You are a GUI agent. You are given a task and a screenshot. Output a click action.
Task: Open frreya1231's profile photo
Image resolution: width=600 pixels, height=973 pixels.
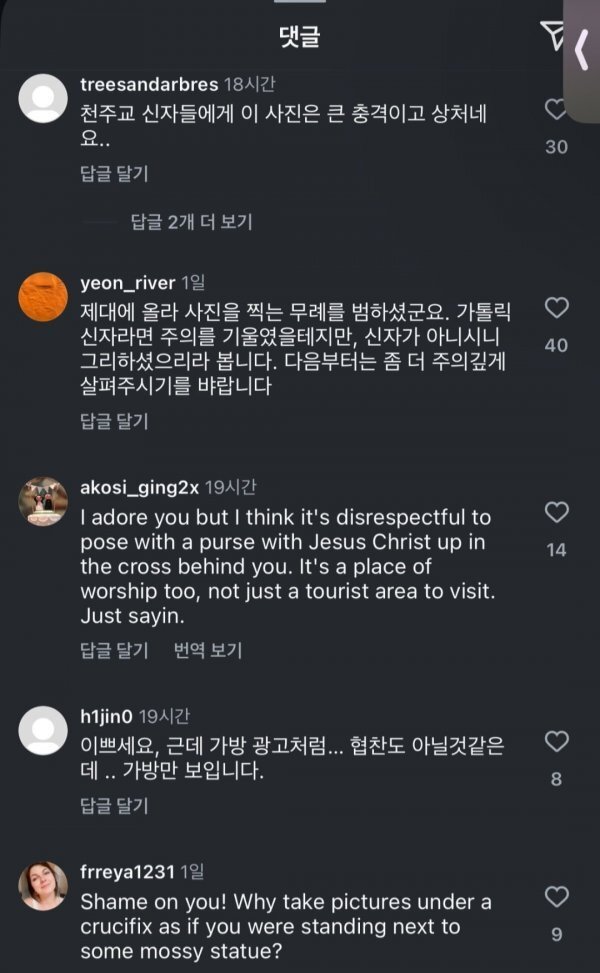pyautogui.click(x=43, y=886)
